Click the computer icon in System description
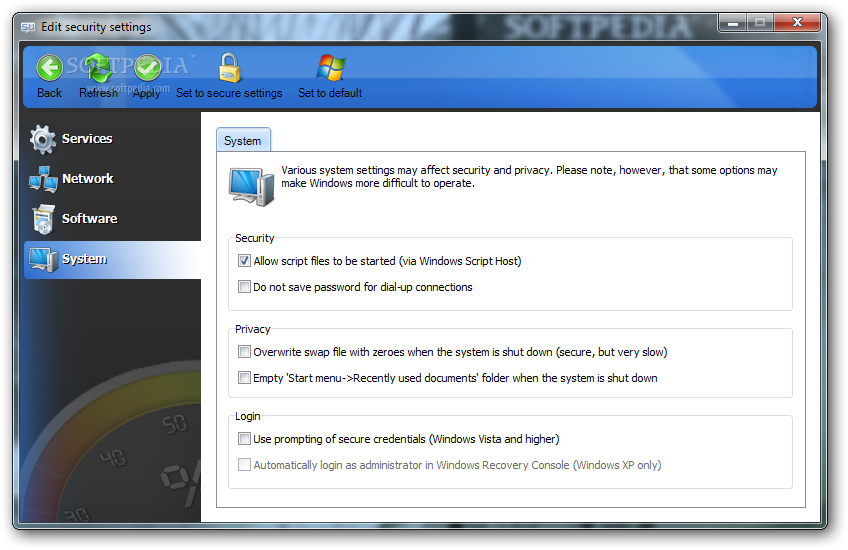 point(251,187)
